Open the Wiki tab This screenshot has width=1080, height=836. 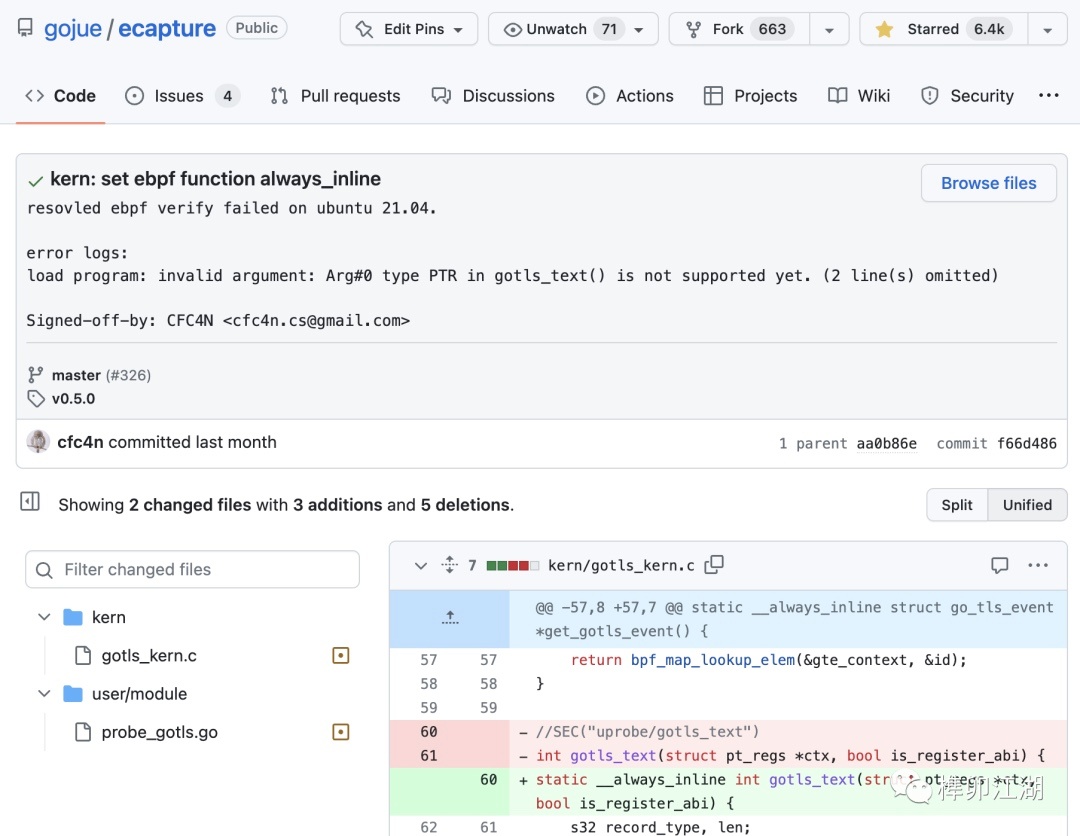coord(859,96)
